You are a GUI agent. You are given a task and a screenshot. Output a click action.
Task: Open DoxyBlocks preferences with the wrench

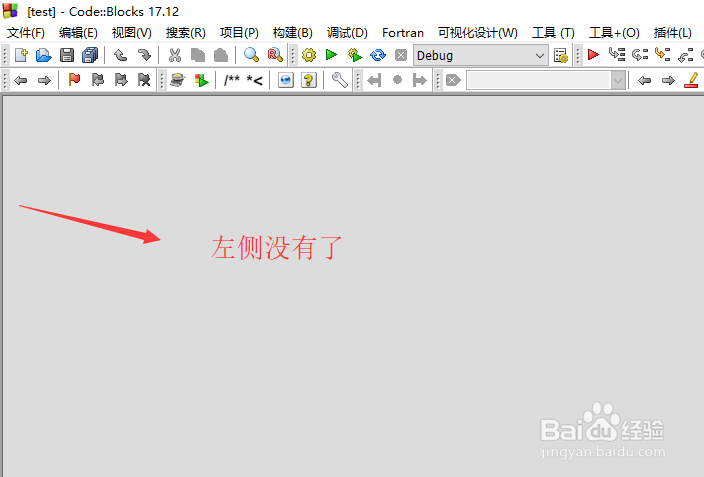point(339,80)
